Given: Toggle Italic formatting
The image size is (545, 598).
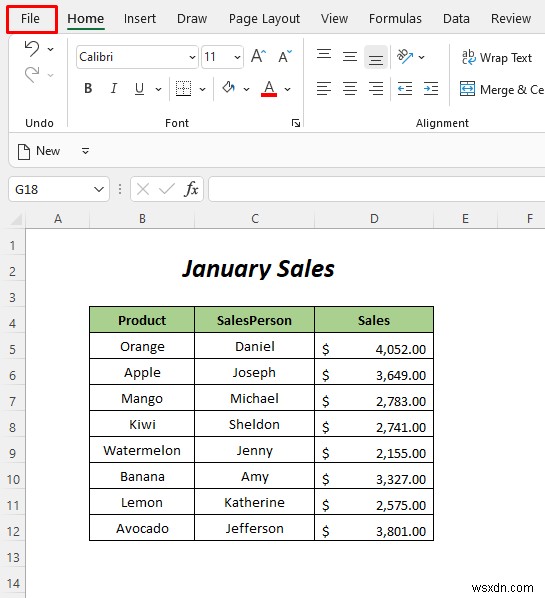Looking at the screenshot, I should click(x=113, y=88).
